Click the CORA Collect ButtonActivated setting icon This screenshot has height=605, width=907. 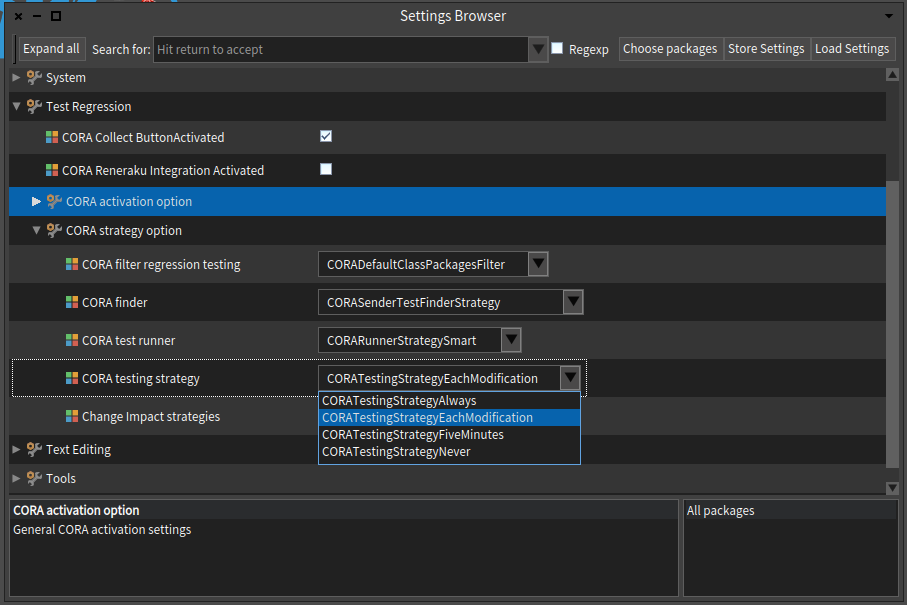coord(52,137)
